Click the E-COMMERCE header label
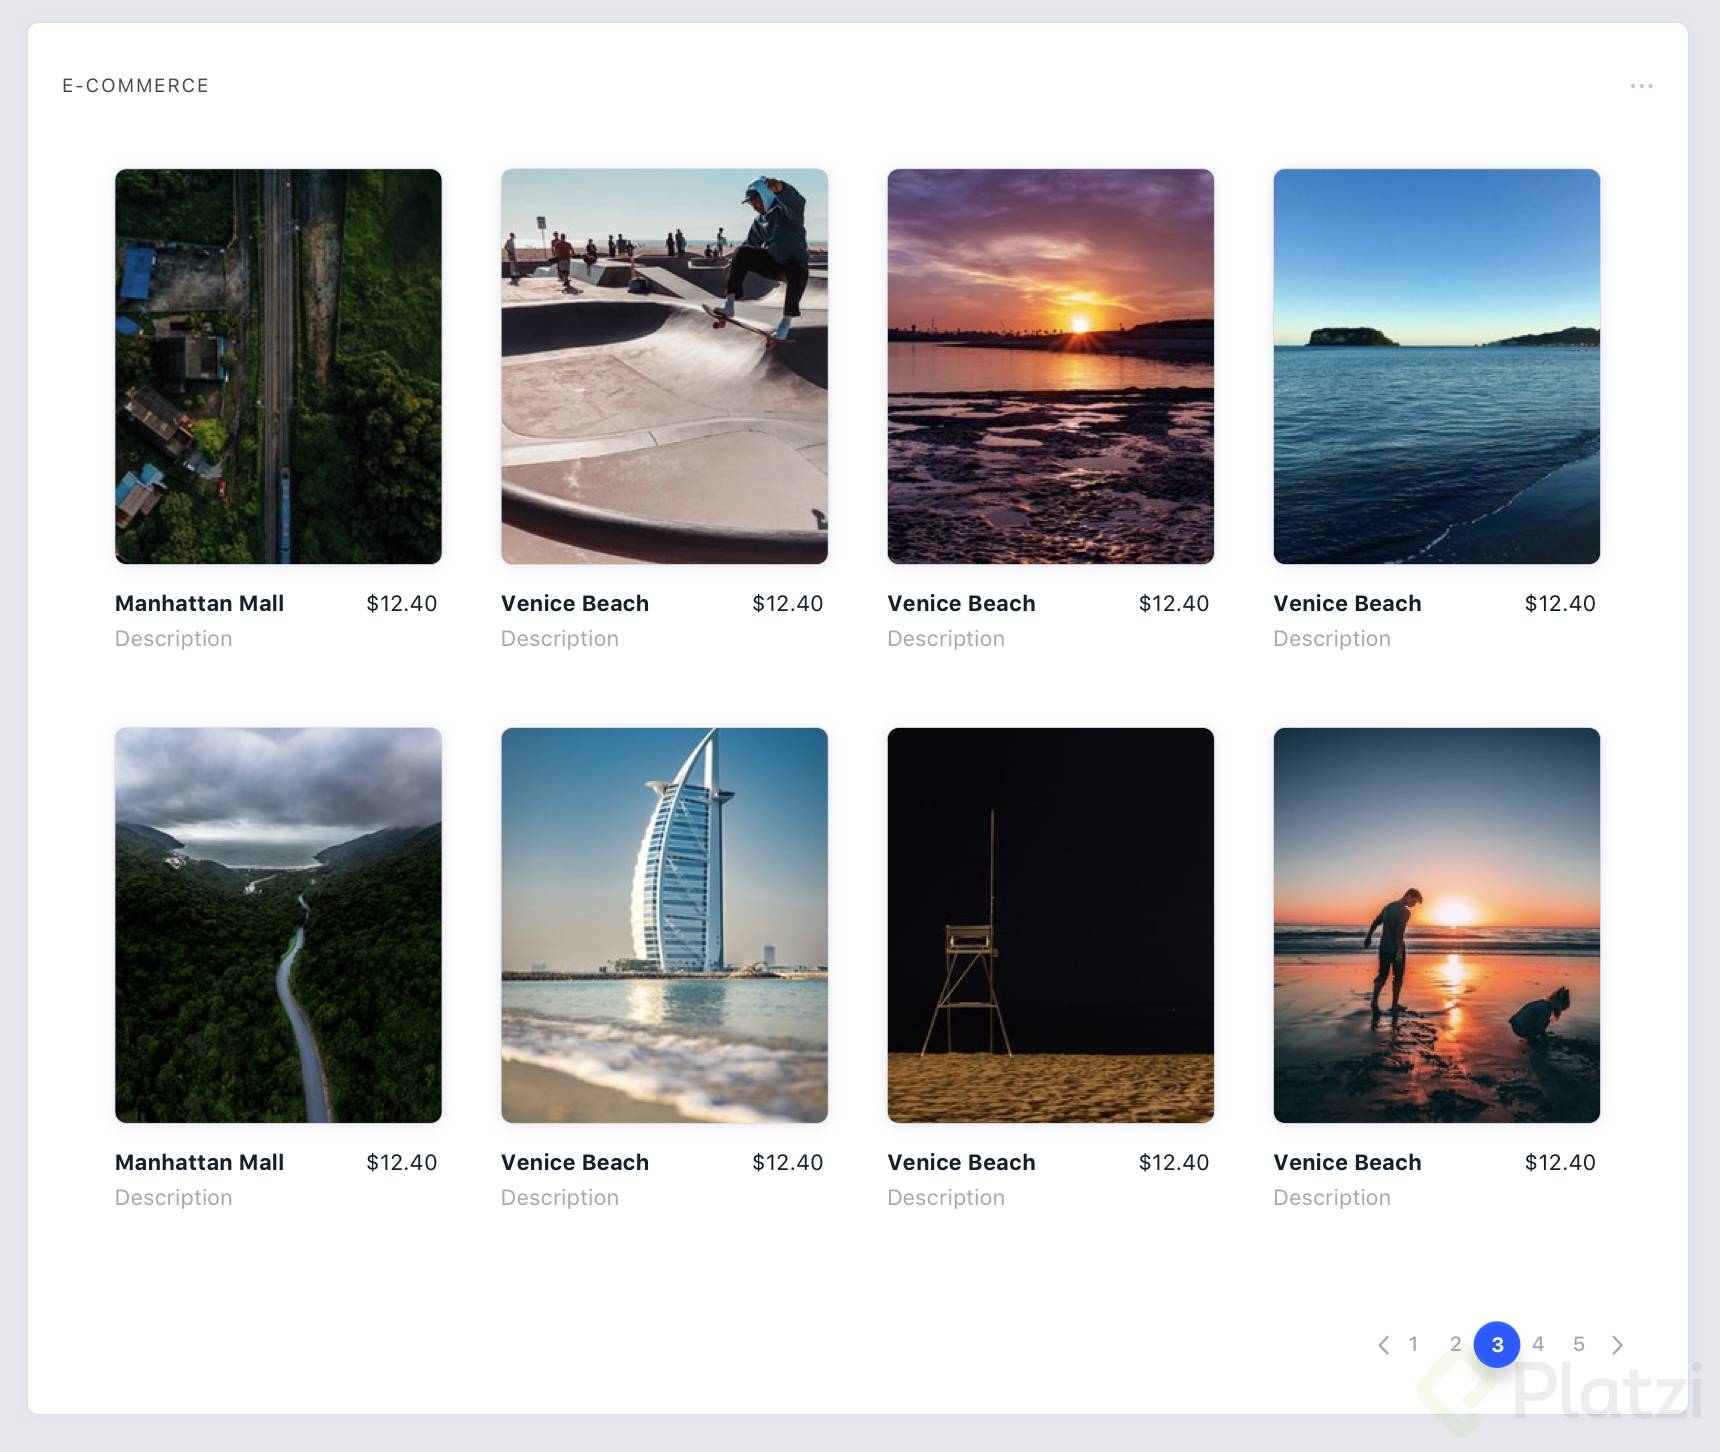1720x1452 pixels. pyautogui.click(x=136, y=86)
